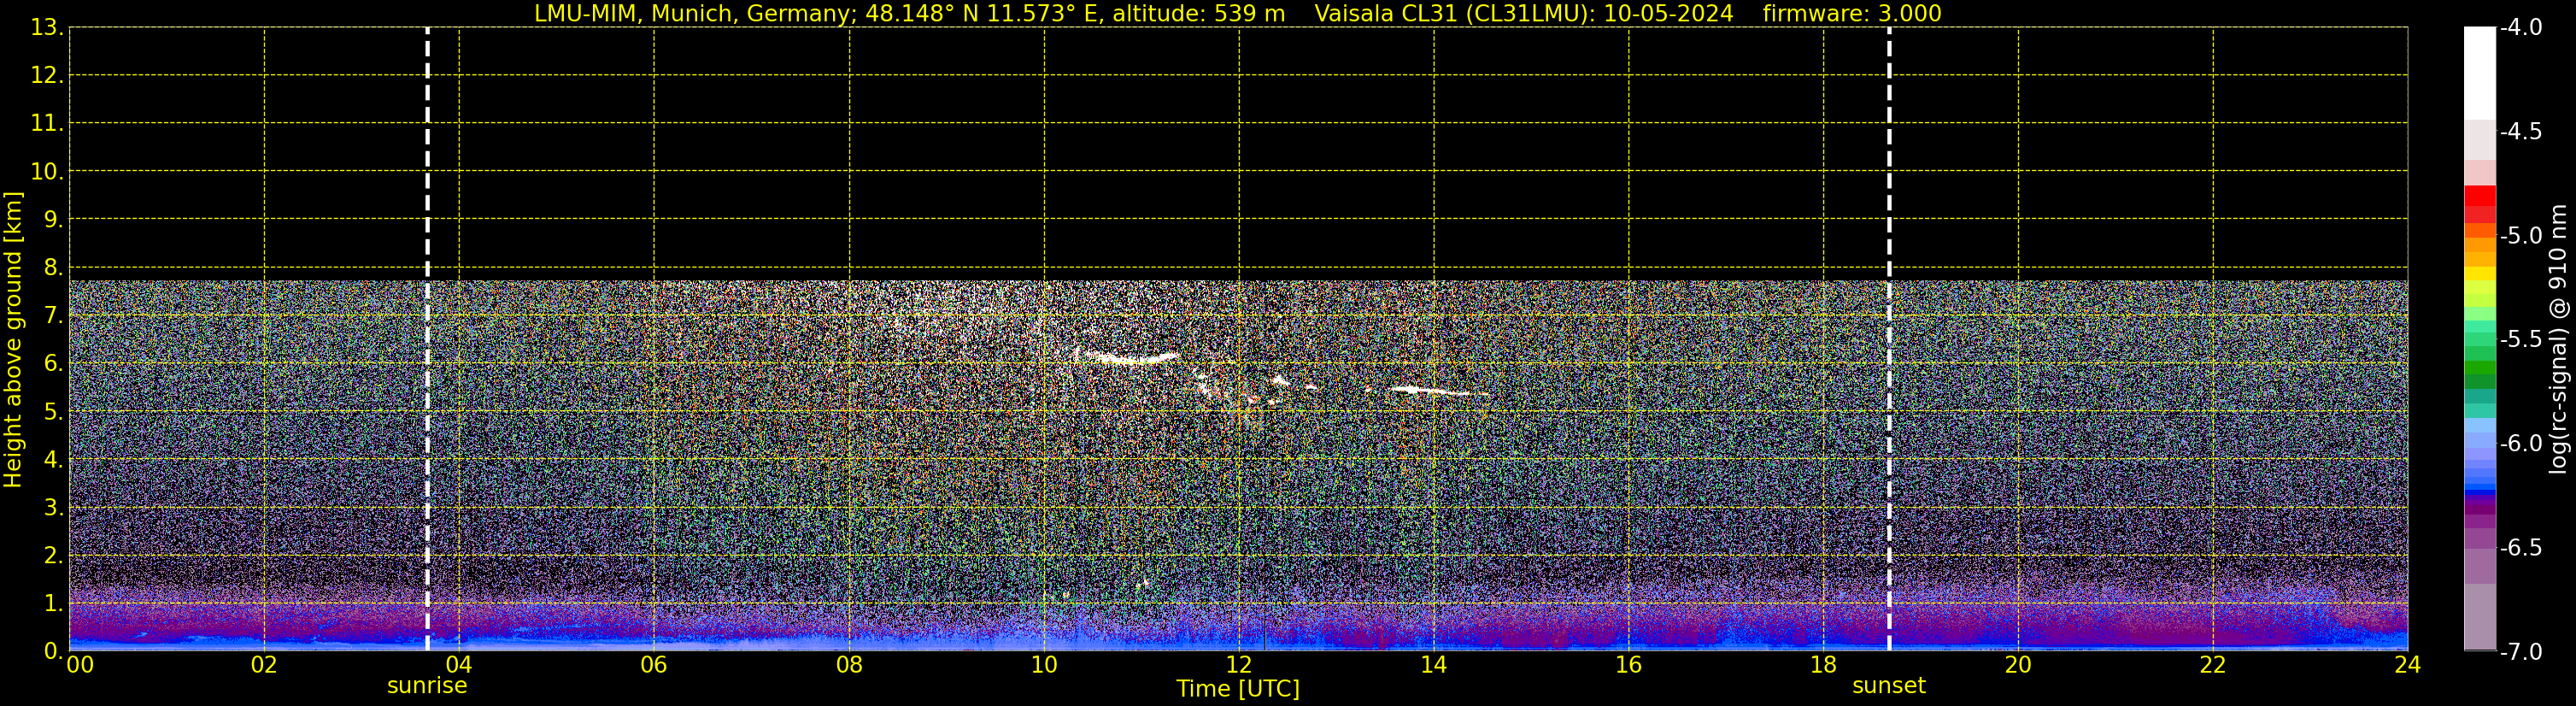The width and height of the screenshot is (2576, 706).
Task: Click the "24" tick label on the time axis
Action: [2407, 665]
